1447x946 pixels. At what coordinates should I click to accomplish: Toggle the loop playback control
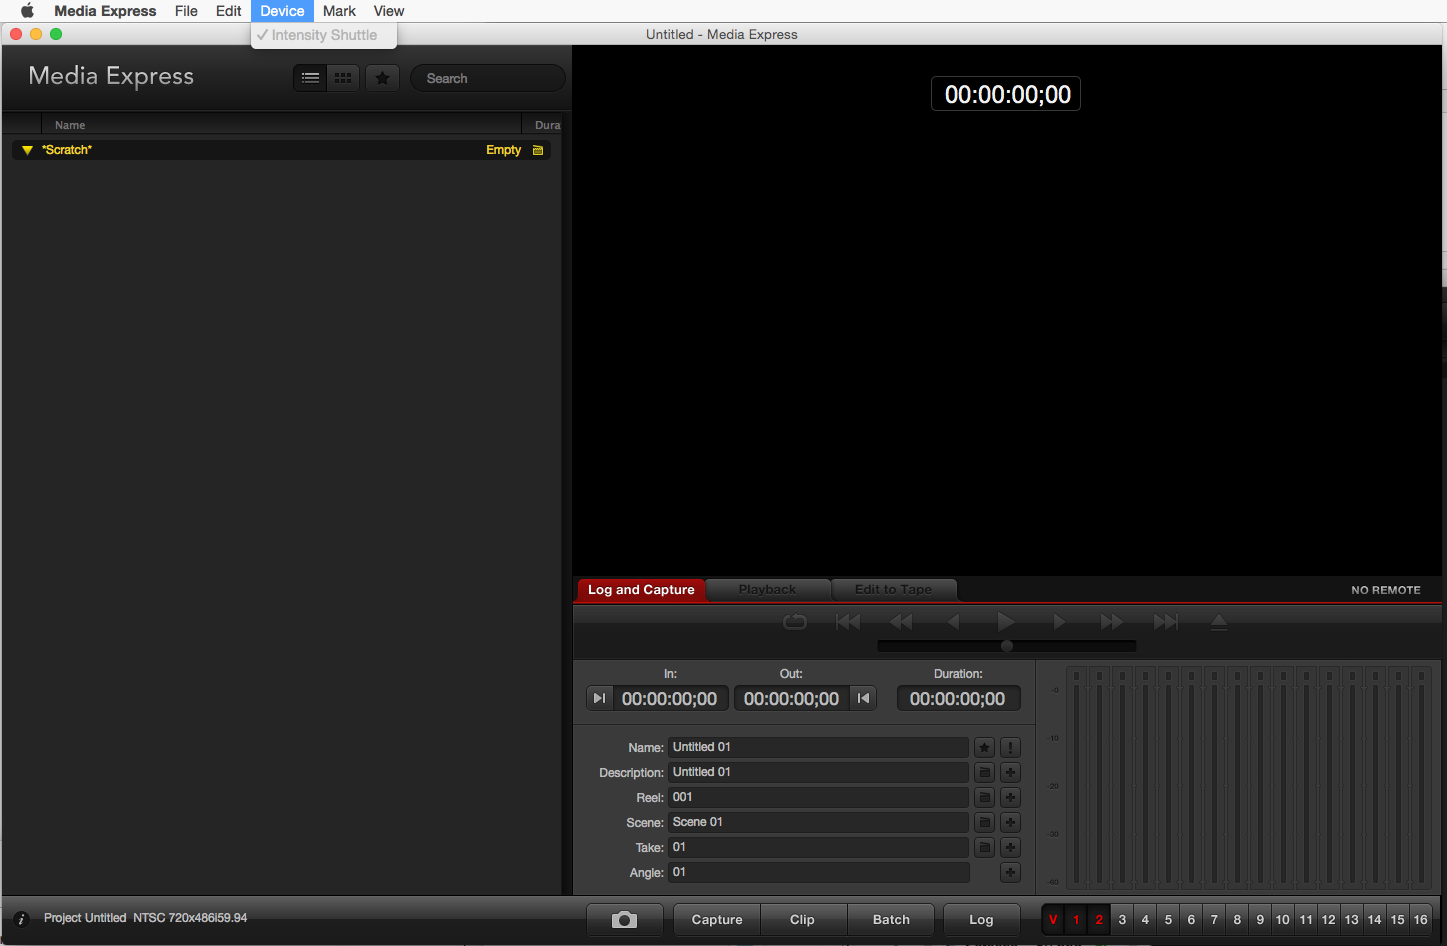[794, 622]
